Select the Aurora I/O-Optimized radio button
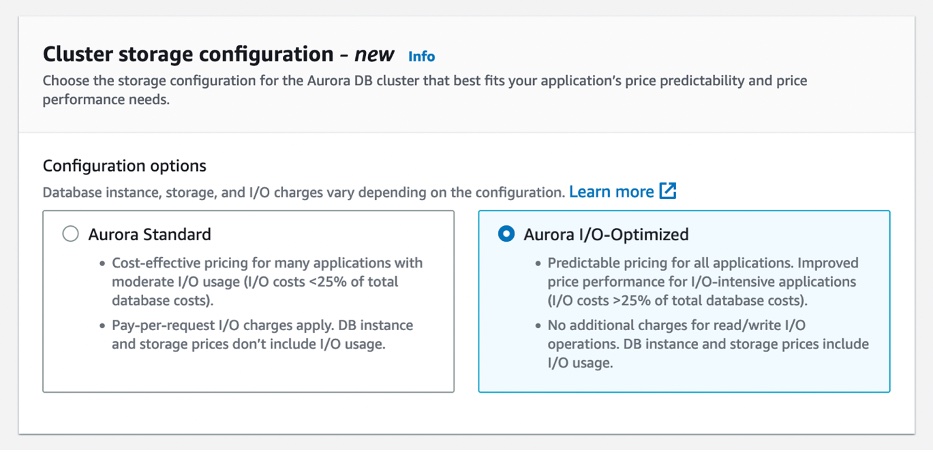Screen dimensions: 933x452 pos(506,234)
